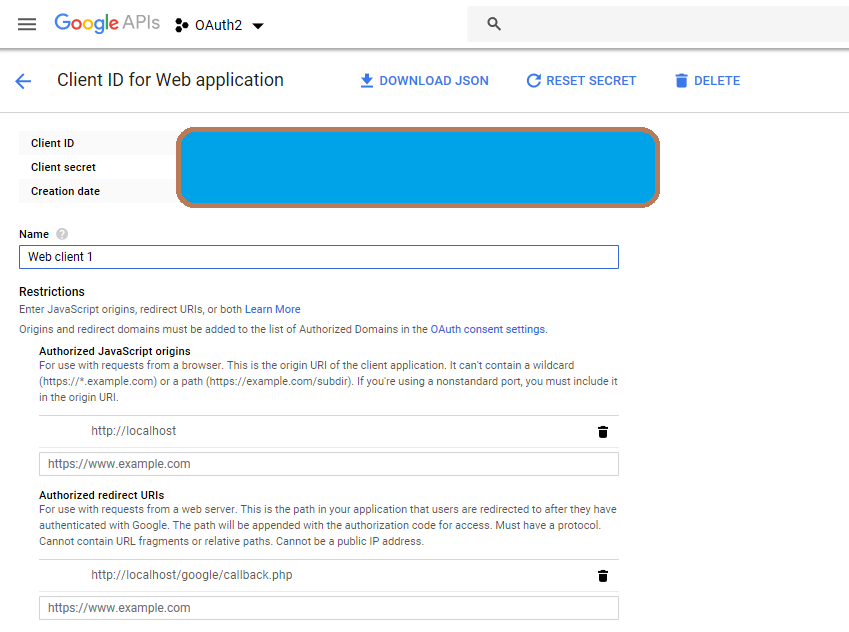The height and width of the screenshot is (632, 849).
Task: Click the search magnifier icon
Action: [494, 24]
